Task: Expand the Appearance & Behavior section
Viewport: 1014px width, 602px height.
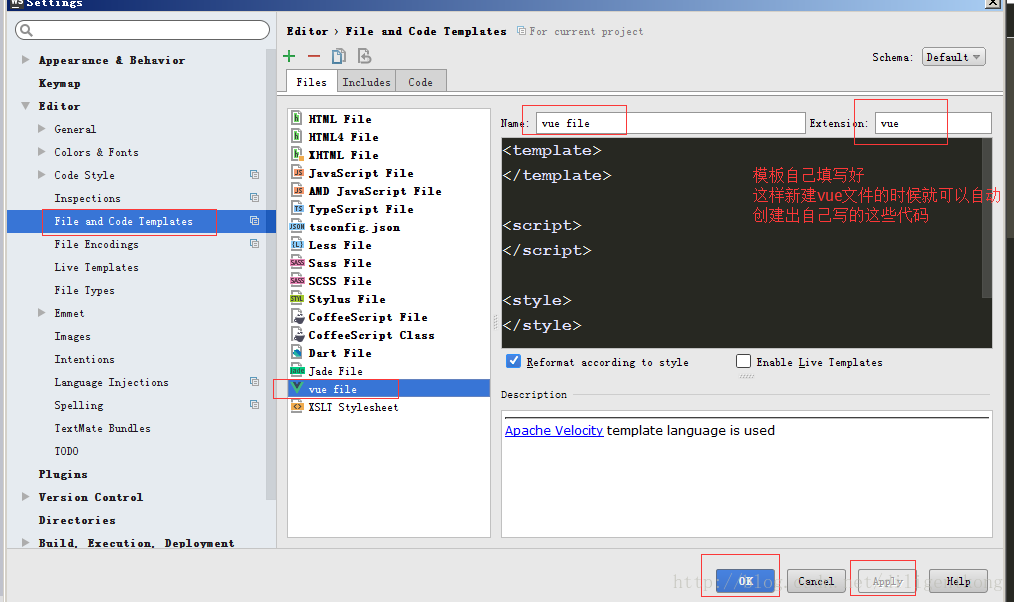Action: tap(25, 59)
